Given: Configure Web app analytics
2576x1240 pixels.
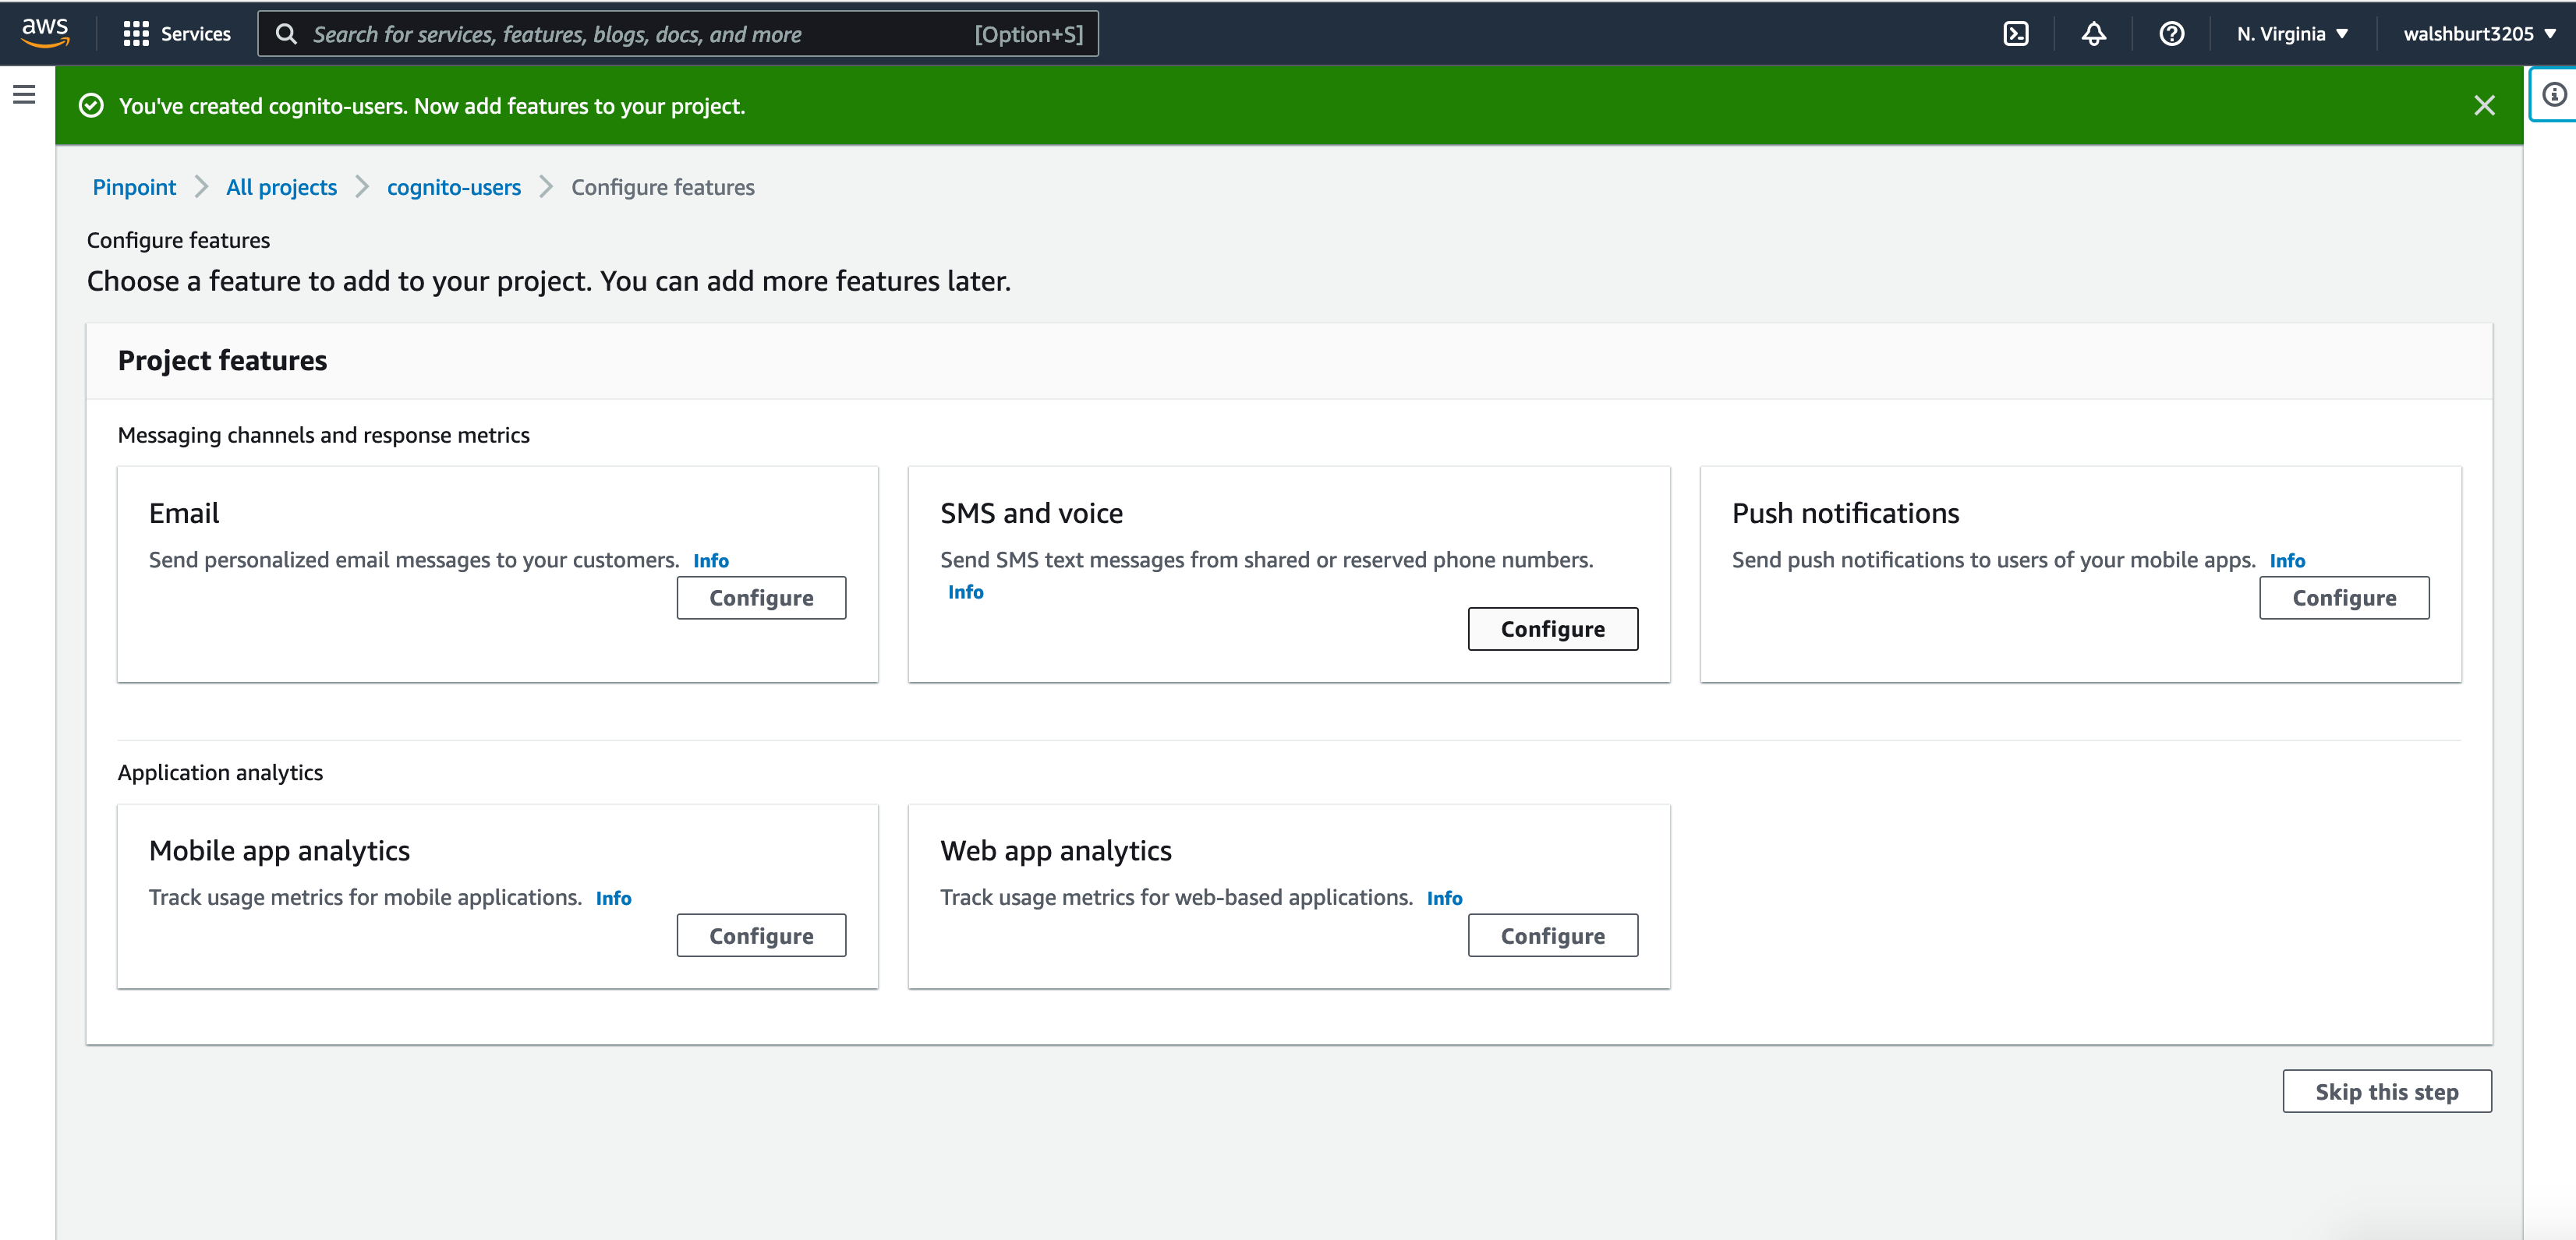Looking at the screenshot, I should [1552, 935].
